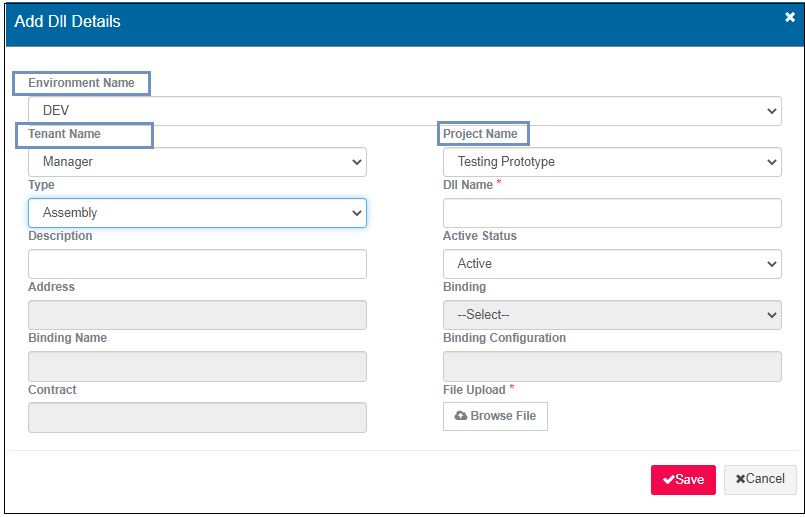This screenshot has width=805, height=517.
Task: Expand the Tenant Name dropdown showing Manager
Action: [x=197, y=161]
